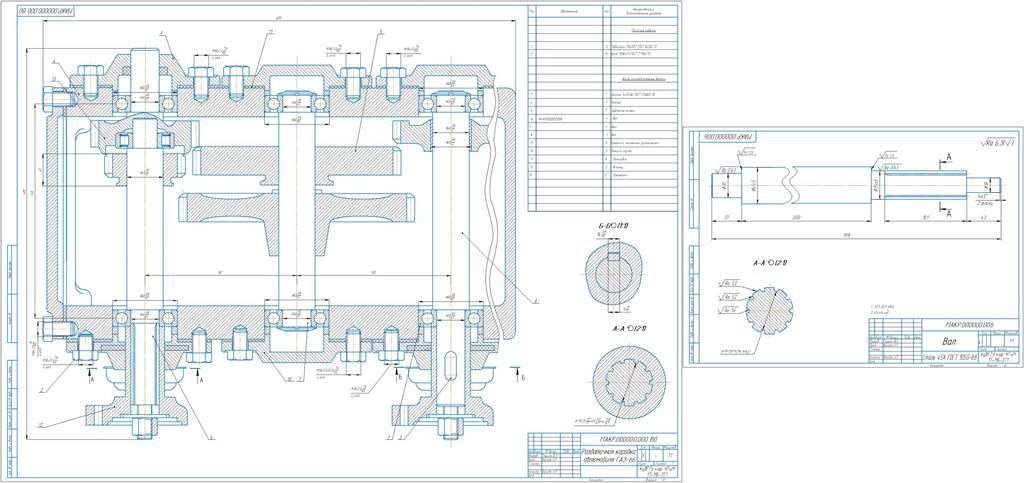The width and height of the screenshot is (1024, 483).
Task: Click the 'Сталь 45Х ГОСТ 1050-88' material note
Action: click(x=948, y=356)
